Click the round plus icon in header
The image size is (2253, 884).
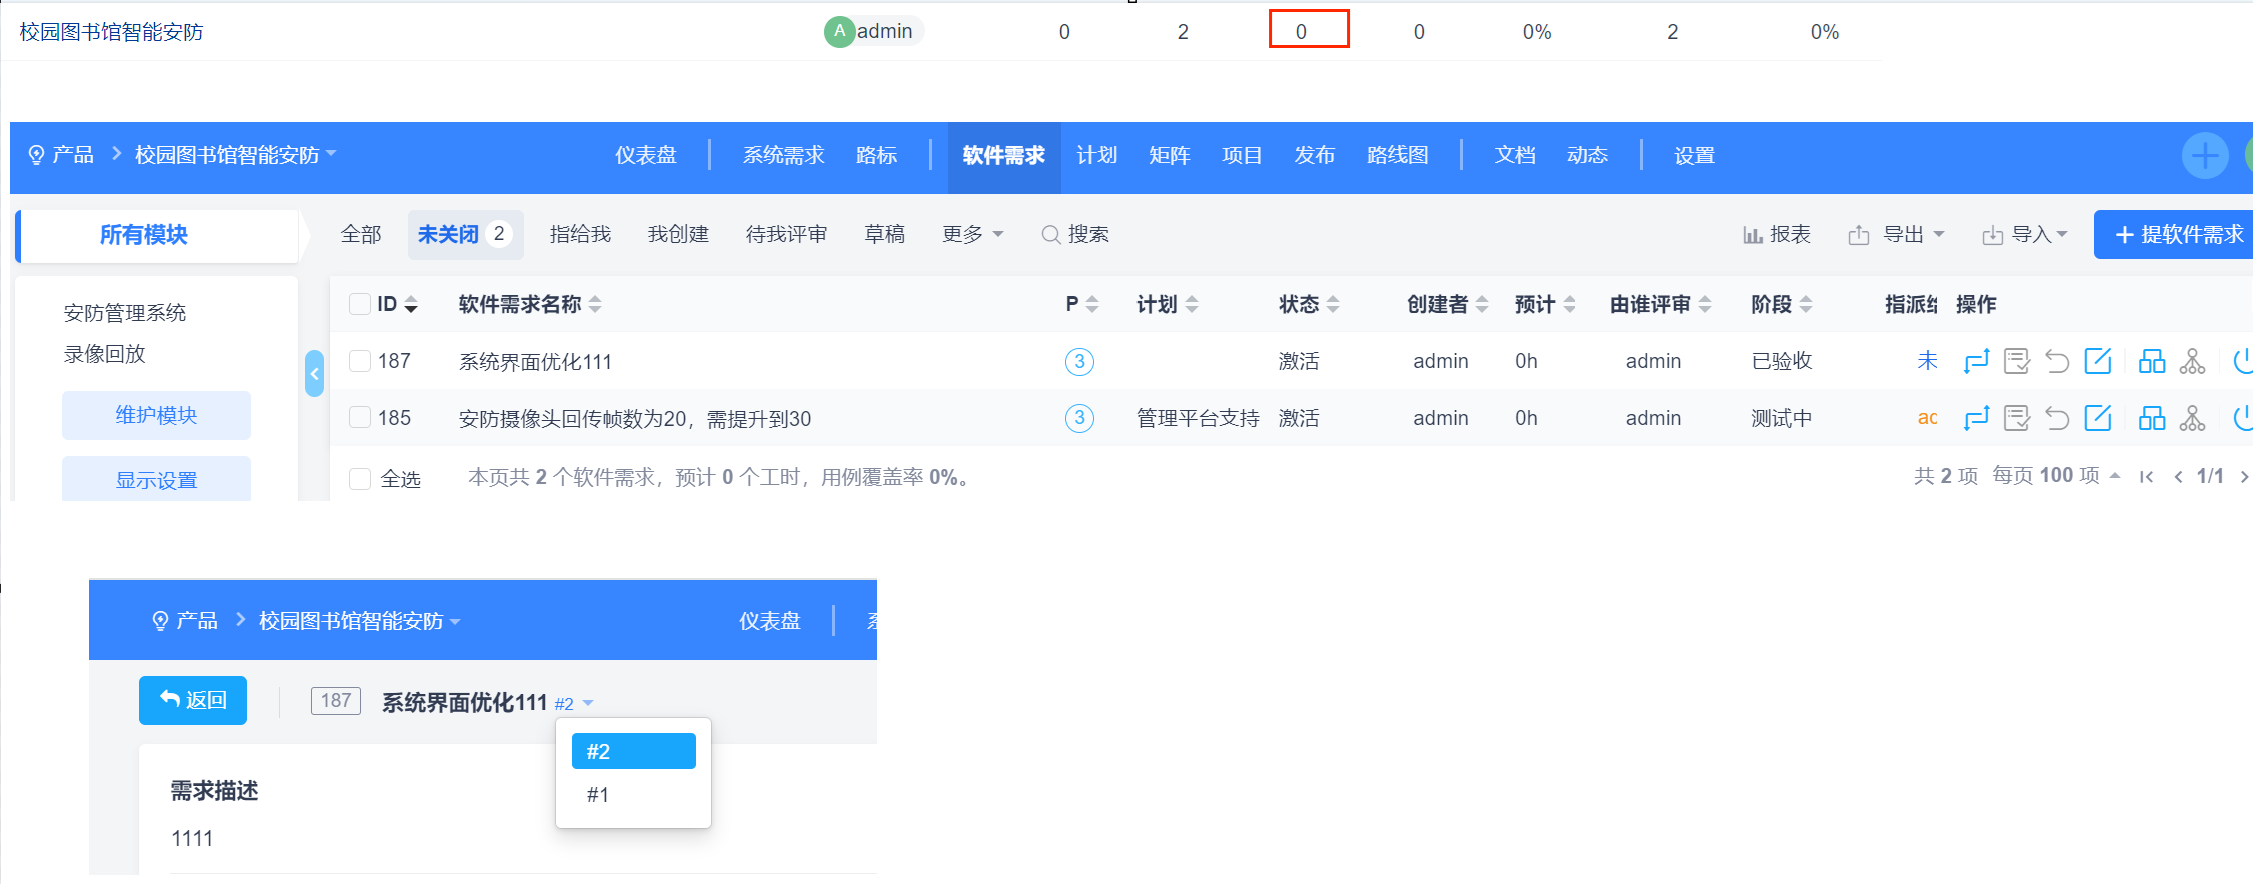tap(2204, 156)
